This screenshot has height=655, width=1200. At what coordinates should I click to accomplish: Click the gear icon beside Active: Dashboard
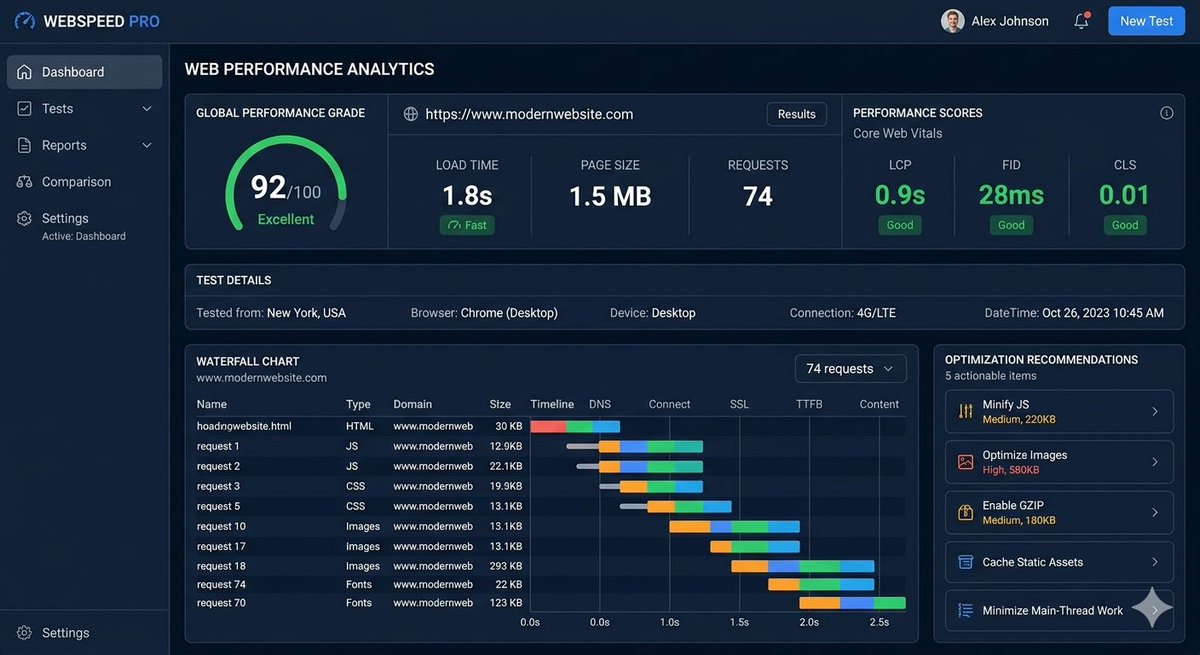24,218
